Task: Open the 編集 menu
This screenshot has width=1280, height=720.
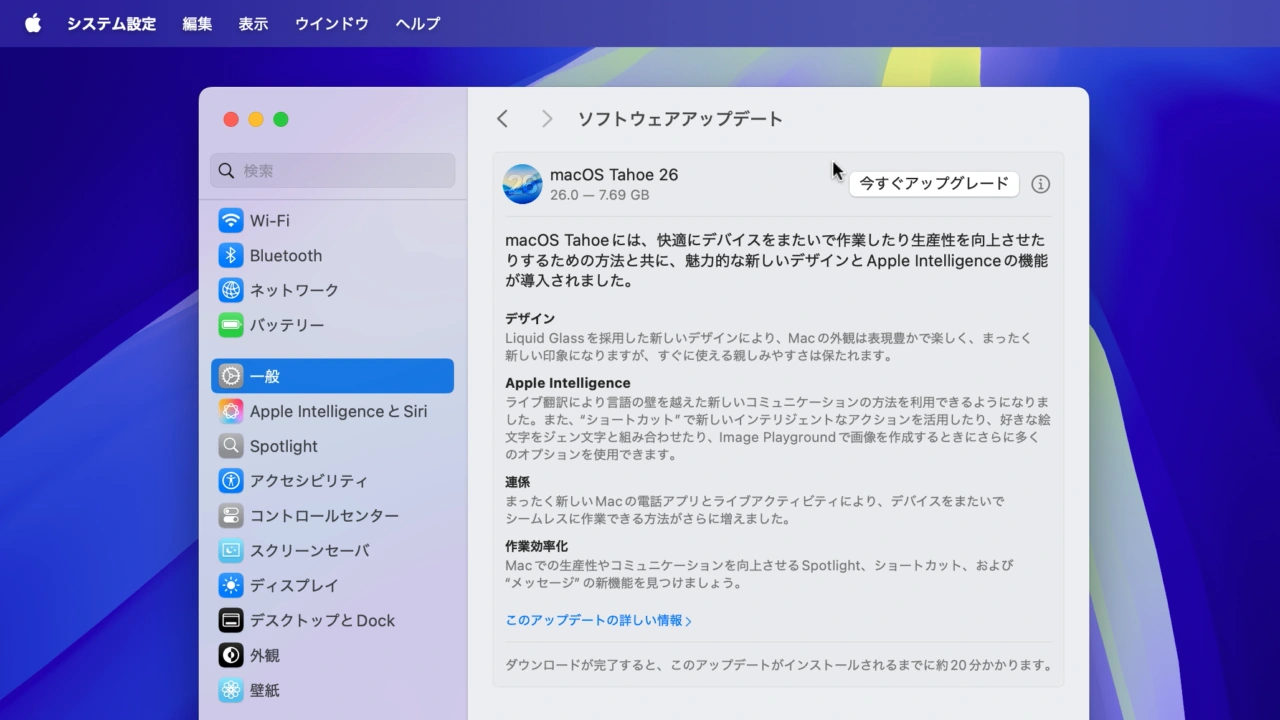Action: tap(197, 23)
